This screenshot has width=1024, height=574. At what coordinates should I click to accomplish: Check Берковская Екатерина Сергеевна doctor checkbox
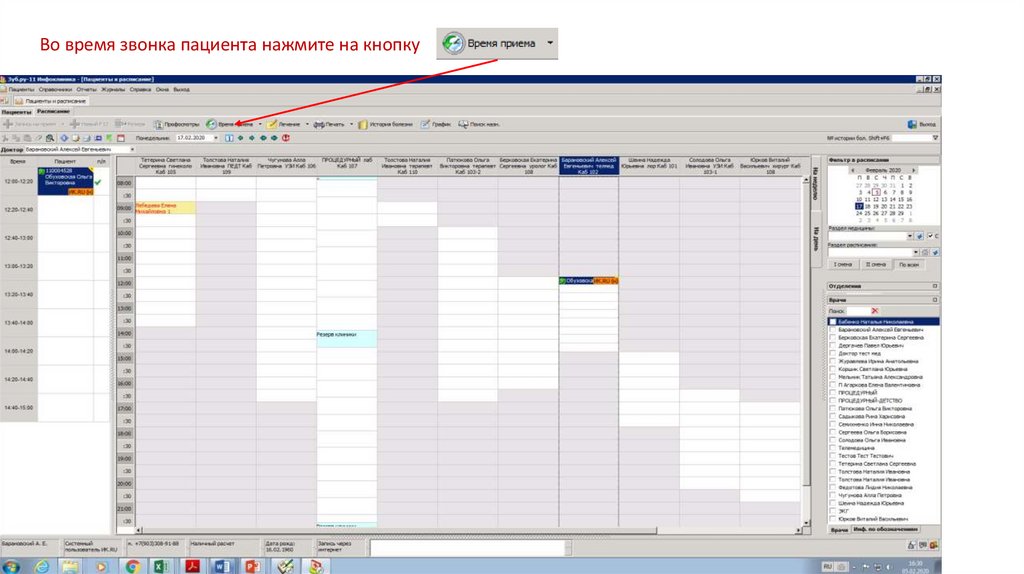coord(833,338)
